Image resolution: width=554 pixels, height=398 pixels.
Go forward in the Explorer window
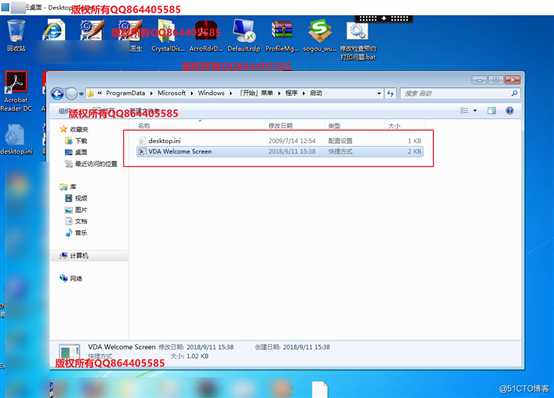click(x=71, y=94)
